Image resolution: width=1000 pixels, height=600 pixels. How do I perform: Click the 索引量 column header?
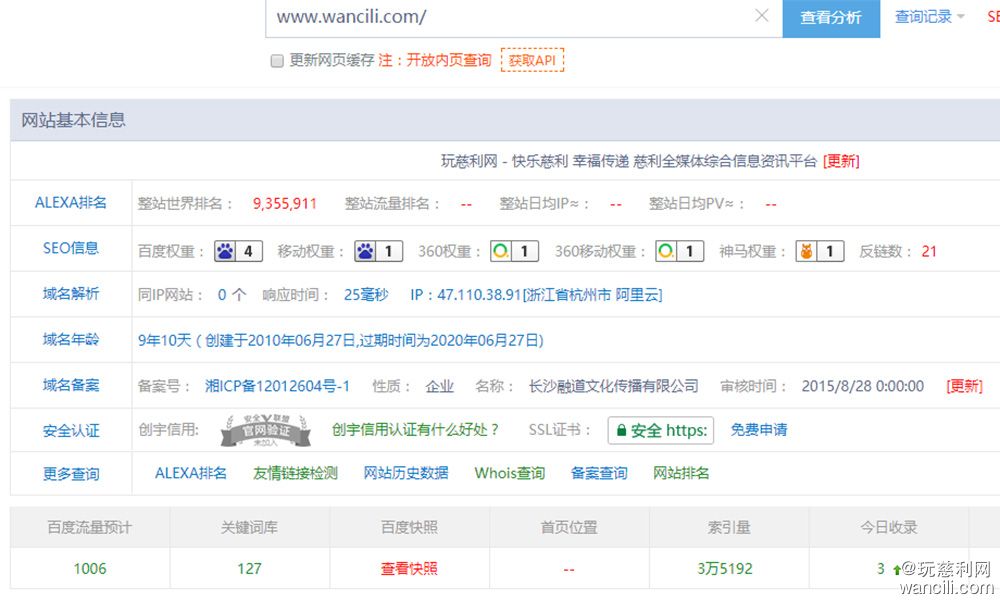[x=729, y=527]
